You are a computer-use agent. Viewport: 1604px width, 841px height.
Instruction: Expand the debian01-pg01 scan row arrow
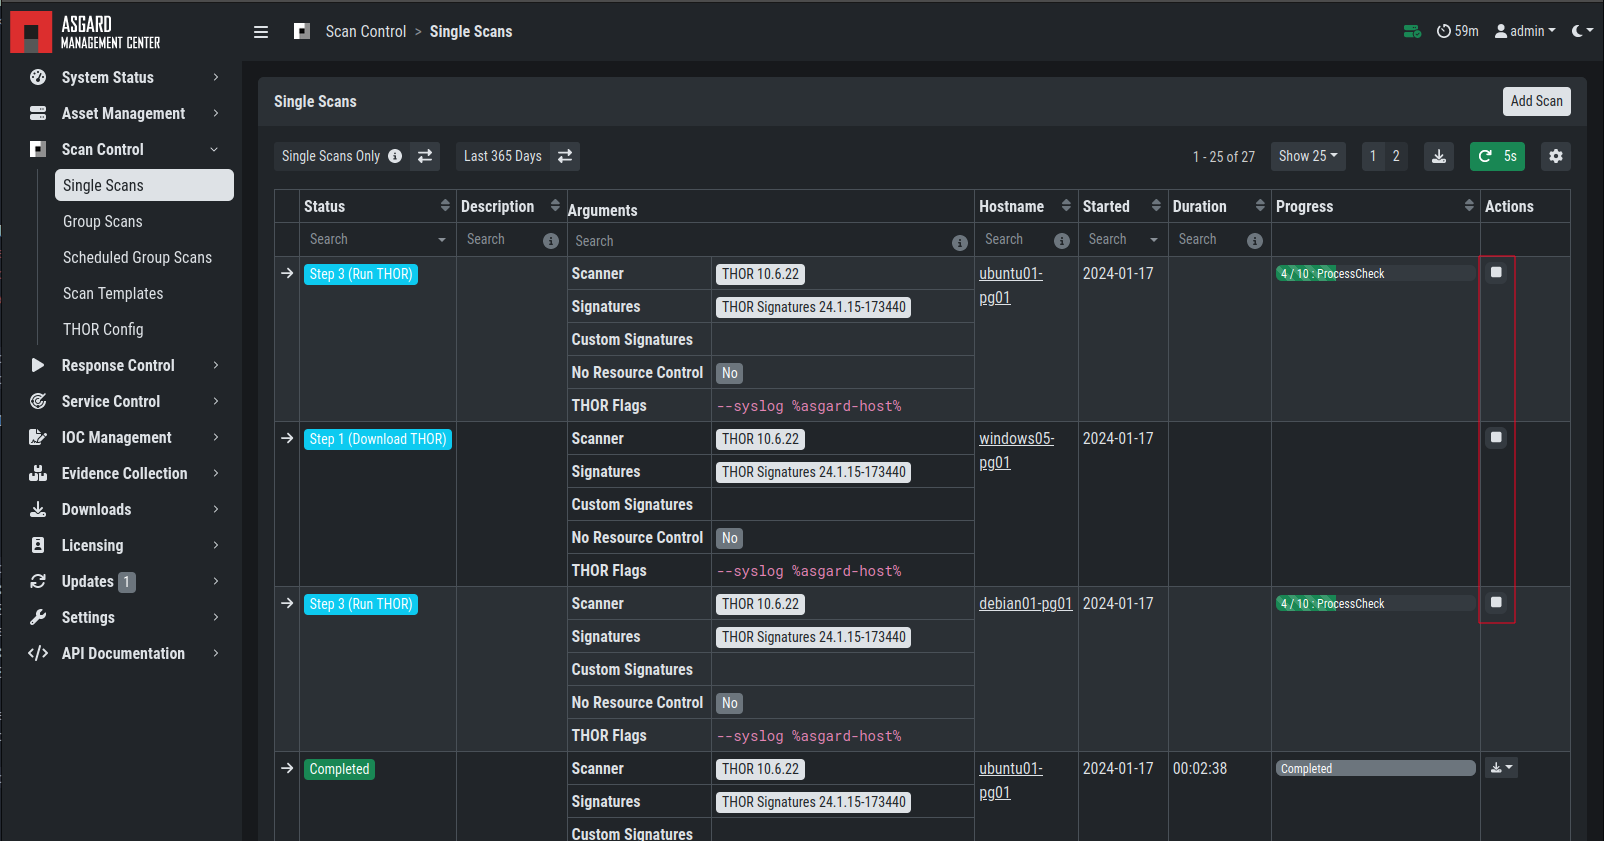[287, 603]
